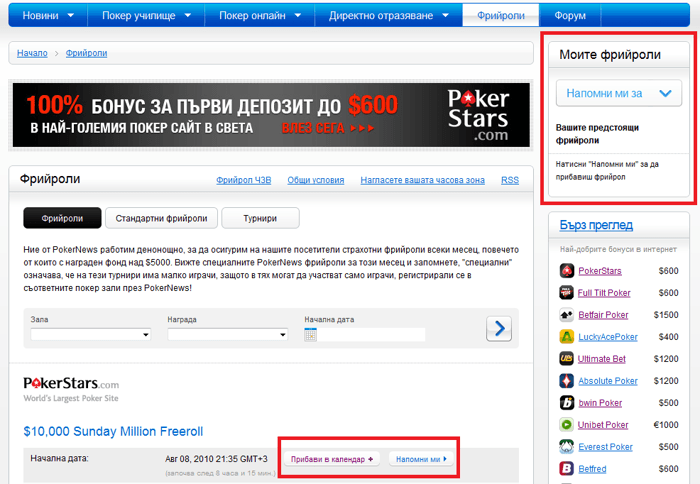The image size is (700, 484).
Task: Click Нагласете вашата часова зона link
Action: click(x=422, y=180)
